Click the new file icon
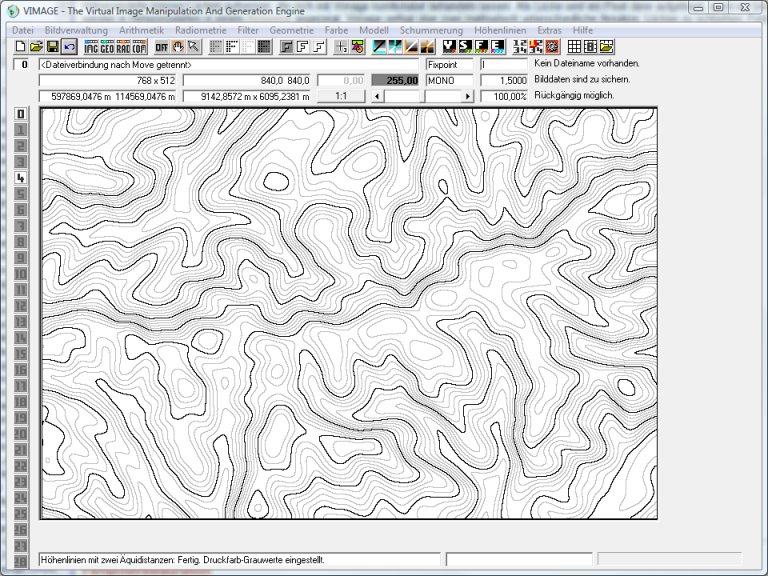This screenshot has height=576, width=768. 20,47
